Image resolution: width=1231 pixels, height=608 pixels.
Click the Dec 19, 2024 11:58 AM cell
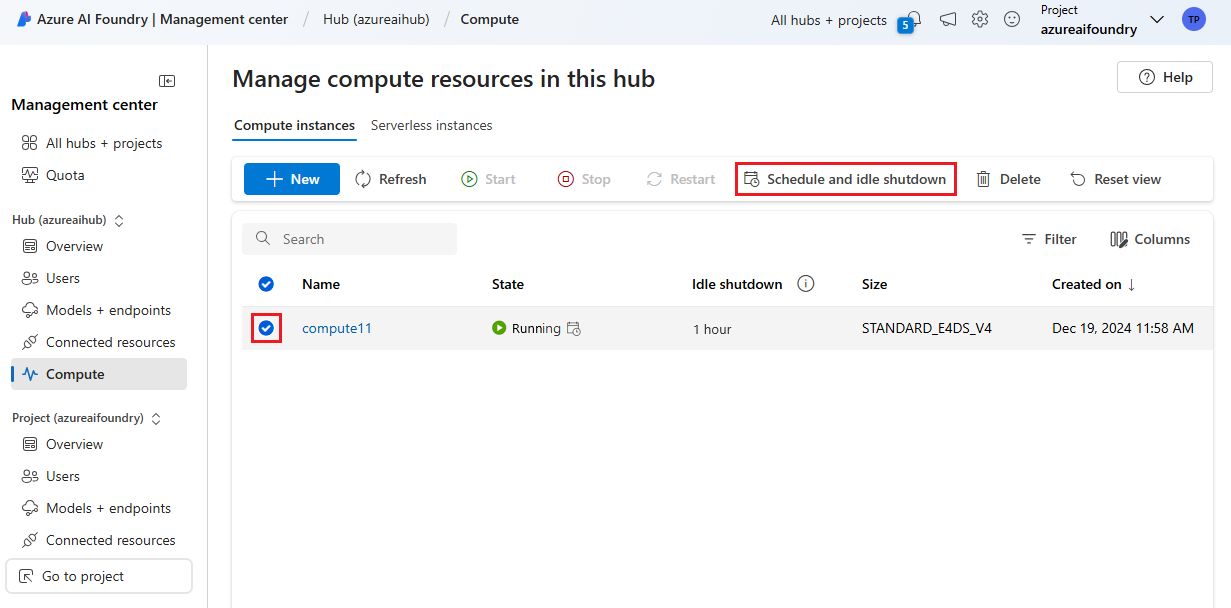(1122, 328)
